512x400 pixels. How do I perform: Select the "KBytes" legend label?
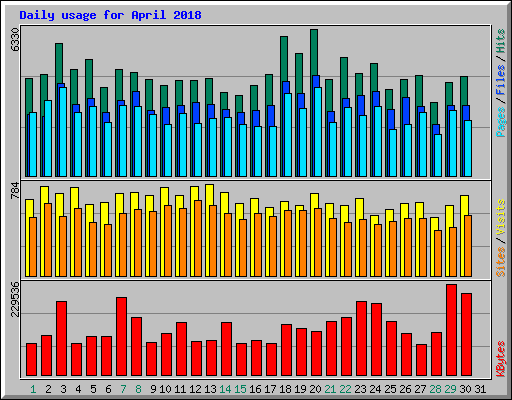click(501, 359)
